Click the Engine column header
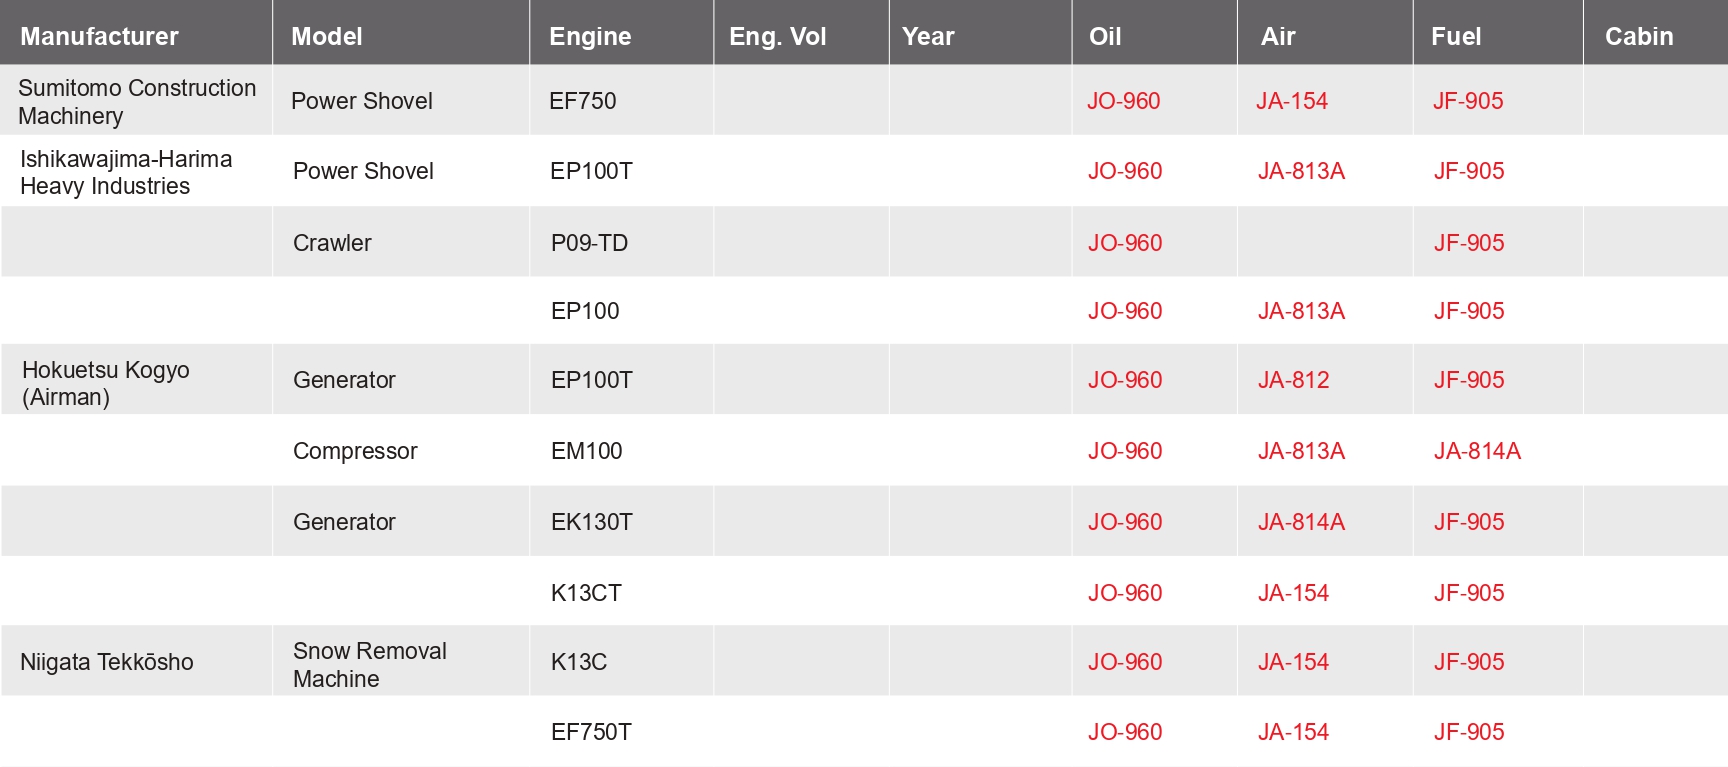The image size is (1728, 767). (590, 37)
